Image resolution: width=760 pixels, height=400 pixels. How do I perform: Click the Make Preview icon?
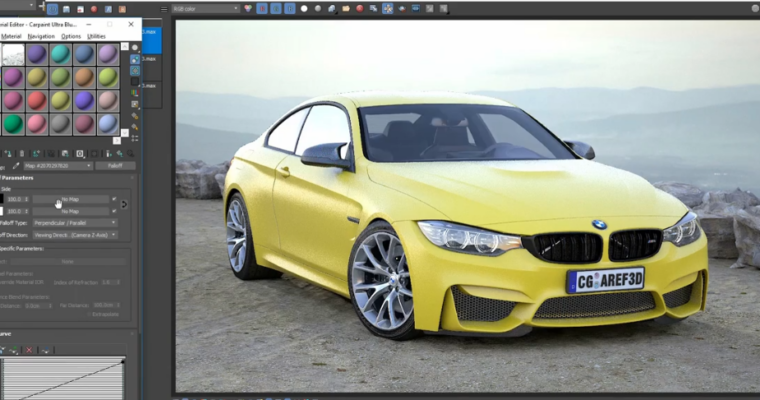pos(135,104)
